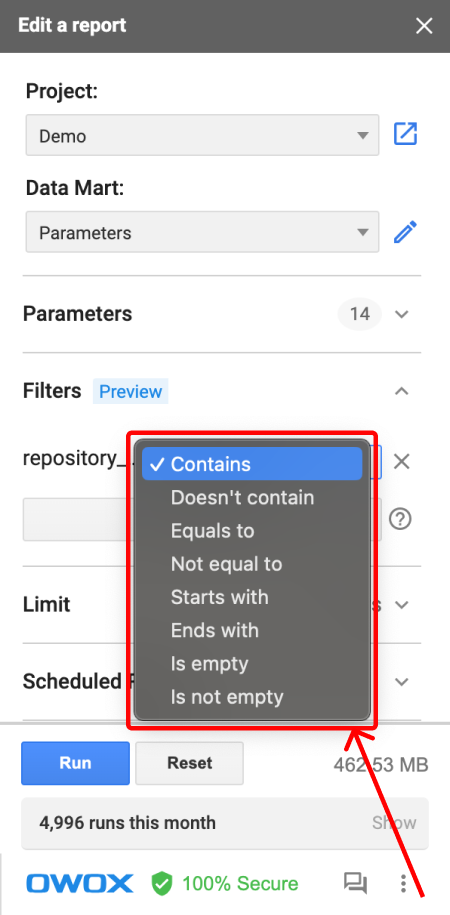The height and width of the screenshot is (915, 450).
Task: Click the Reset button
Action: pyautogui.click(x=190, y=763)
